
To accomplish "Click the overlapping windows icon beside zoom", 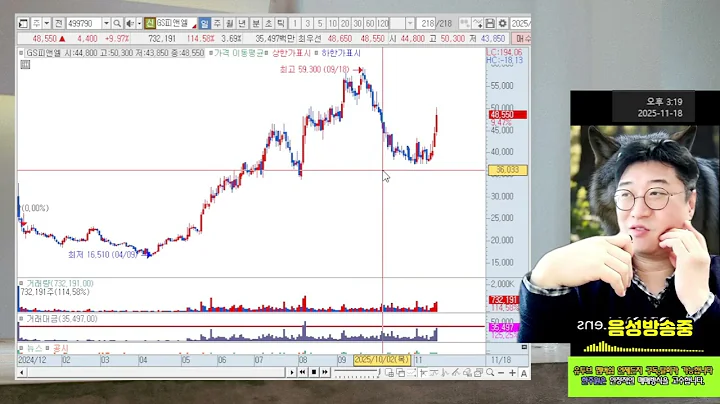I will click(478, 372).
